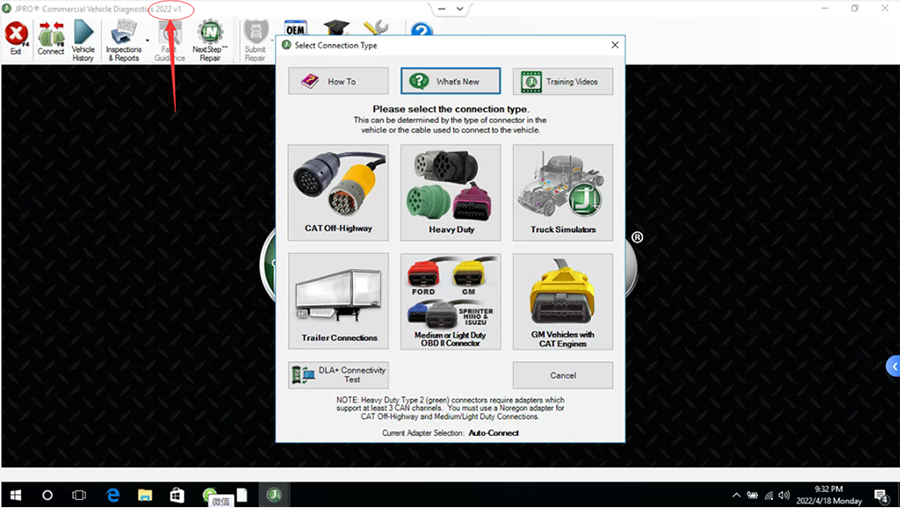Click the title bar dash control
This screenshot has width=900, height=508.
point(441,9)
